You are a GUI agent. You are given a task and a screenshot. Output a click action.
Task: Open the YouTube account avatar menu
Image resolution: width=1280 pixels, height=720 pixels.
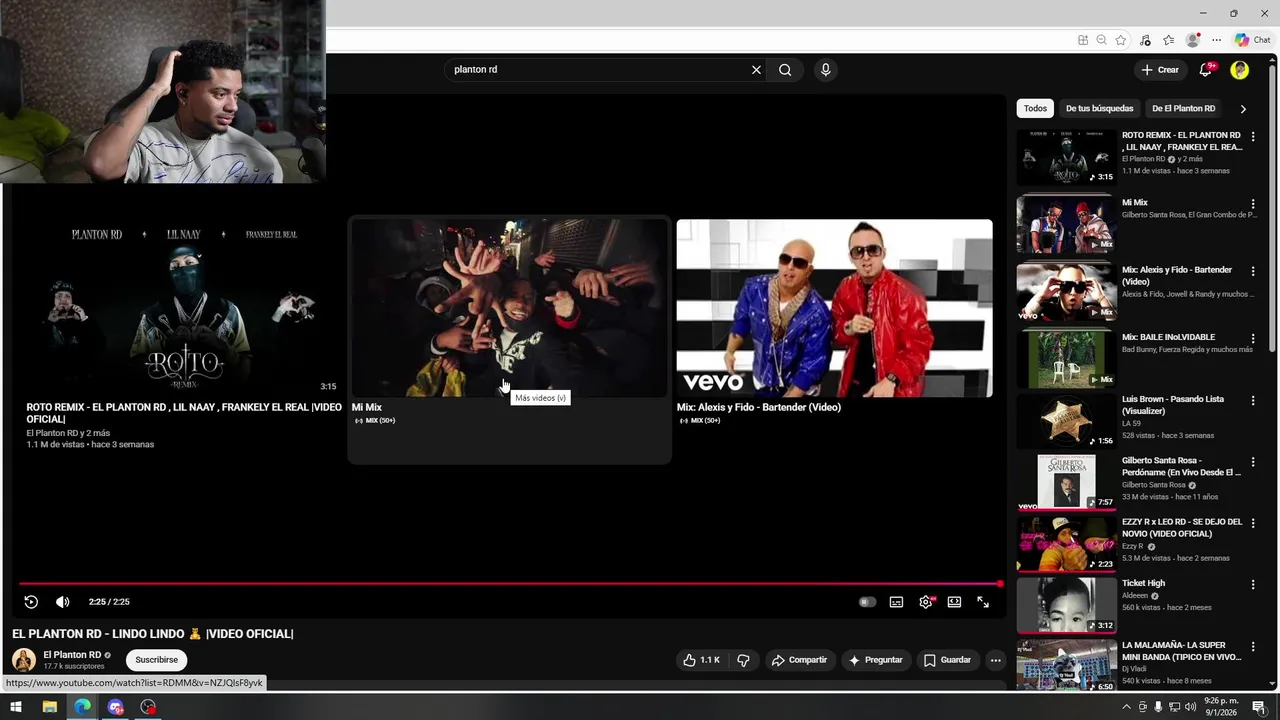point(1240,70)
